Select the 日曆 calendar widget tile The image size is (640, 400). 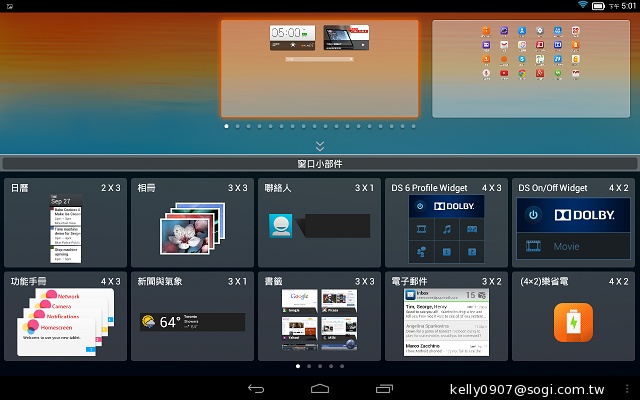[65, 223]
